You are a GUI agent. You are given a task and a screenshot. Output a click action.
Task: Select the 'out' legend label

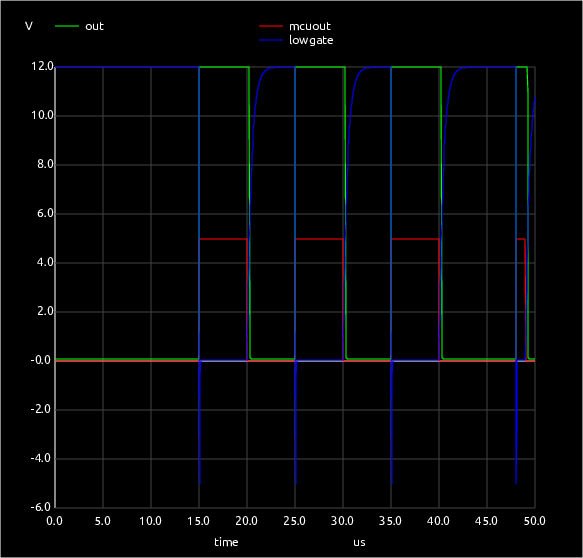[94, 26]
